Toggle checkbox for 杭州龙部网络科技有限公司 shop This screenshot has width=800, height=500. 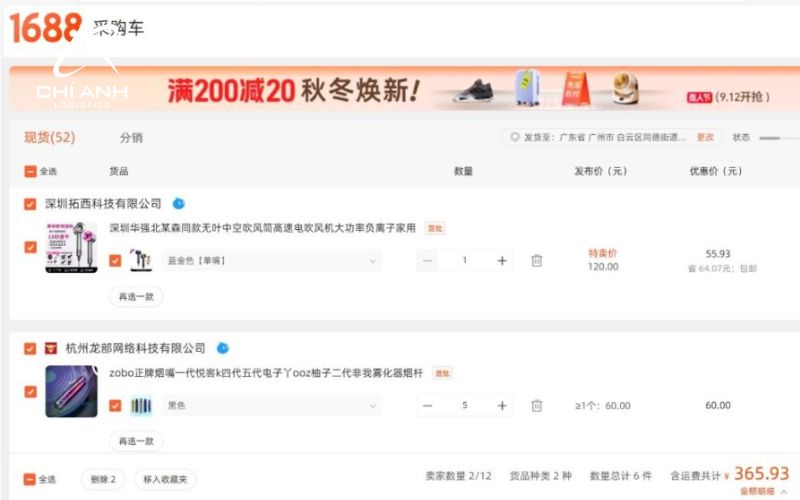click(x=30, y=348)
